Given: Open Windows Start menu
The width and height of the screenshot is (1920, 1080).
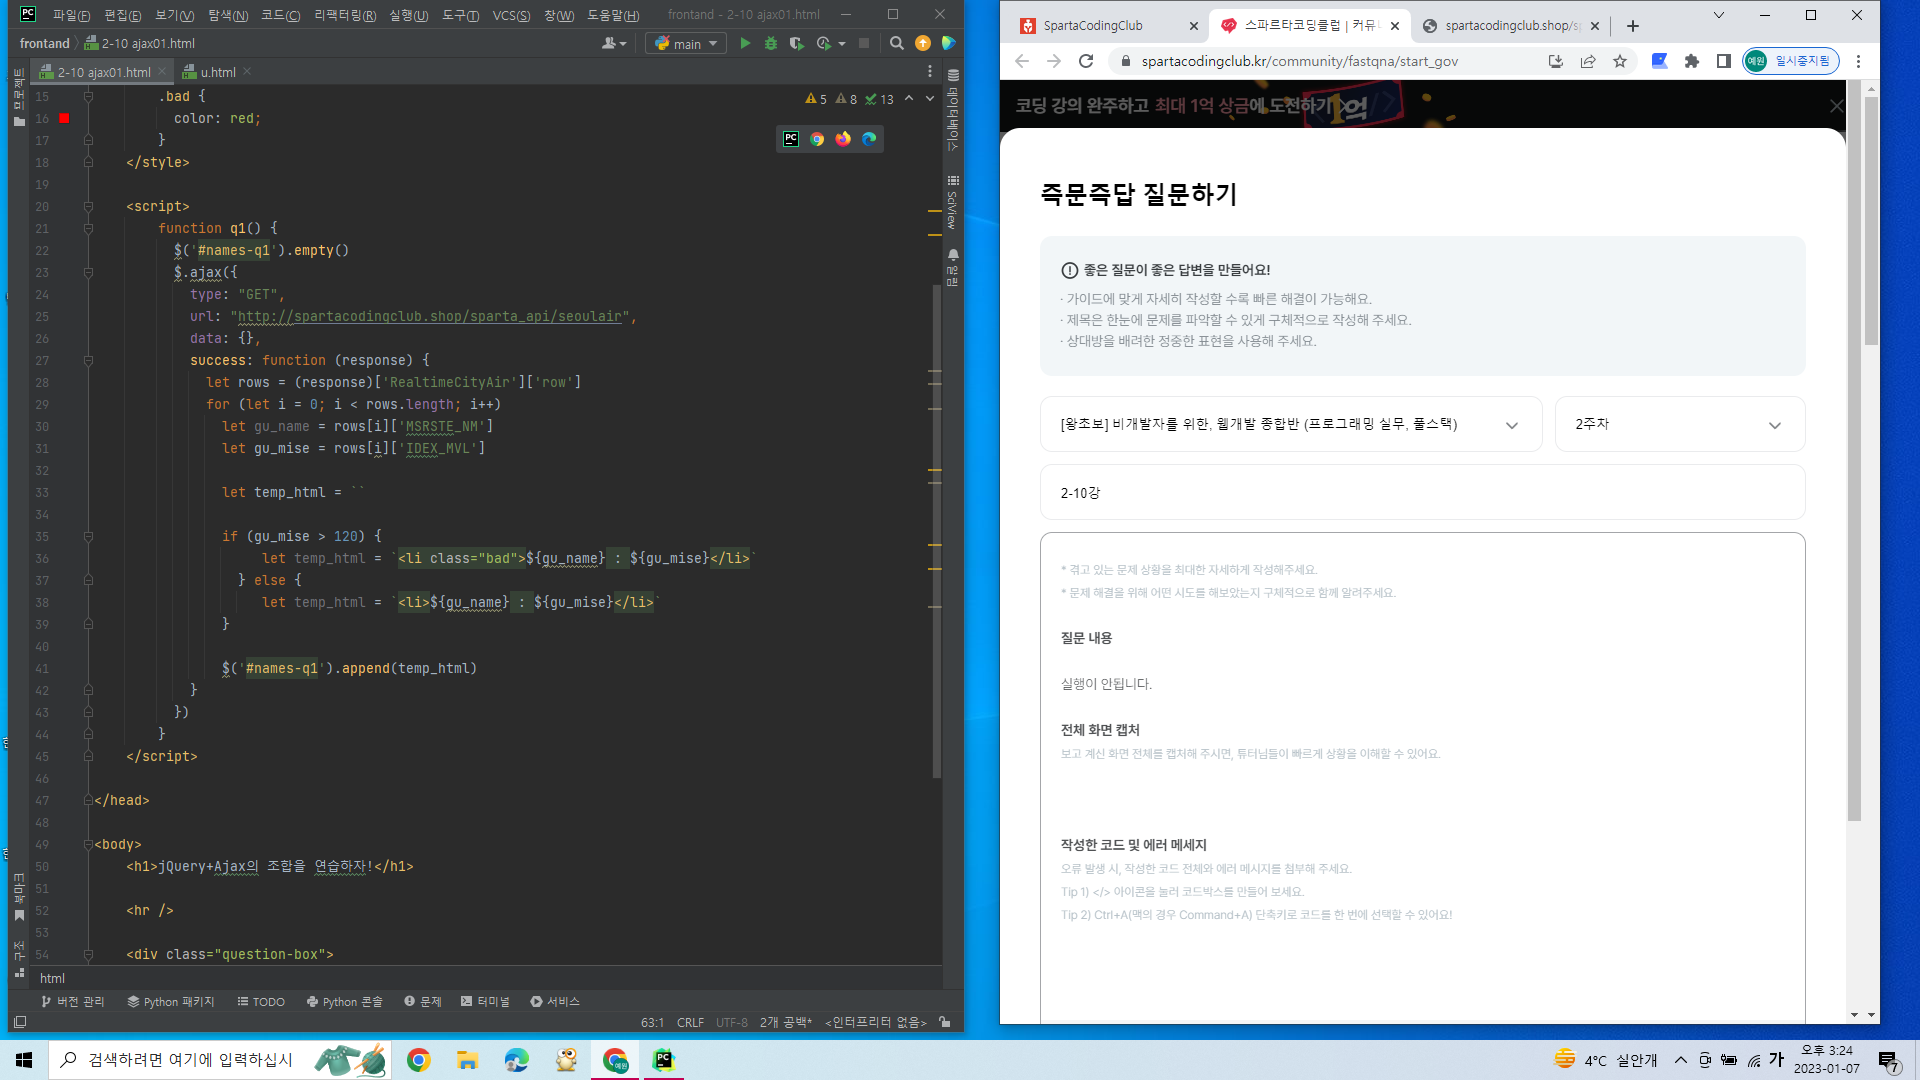Looking at the screenshot, I should coord(24,1060).
